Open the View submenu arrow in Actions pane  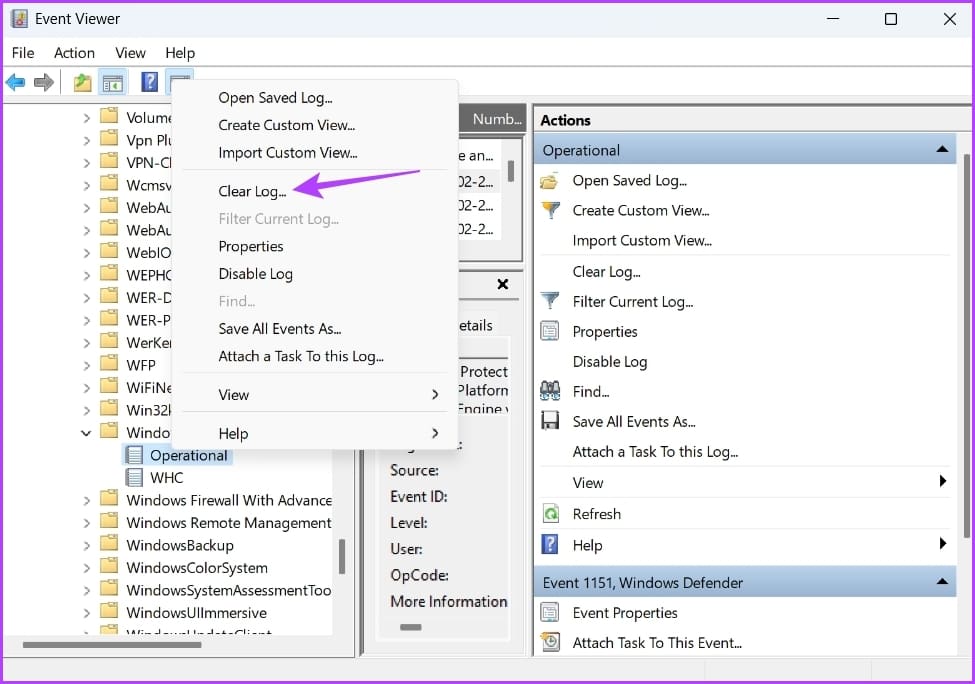(x=943, y=481)
